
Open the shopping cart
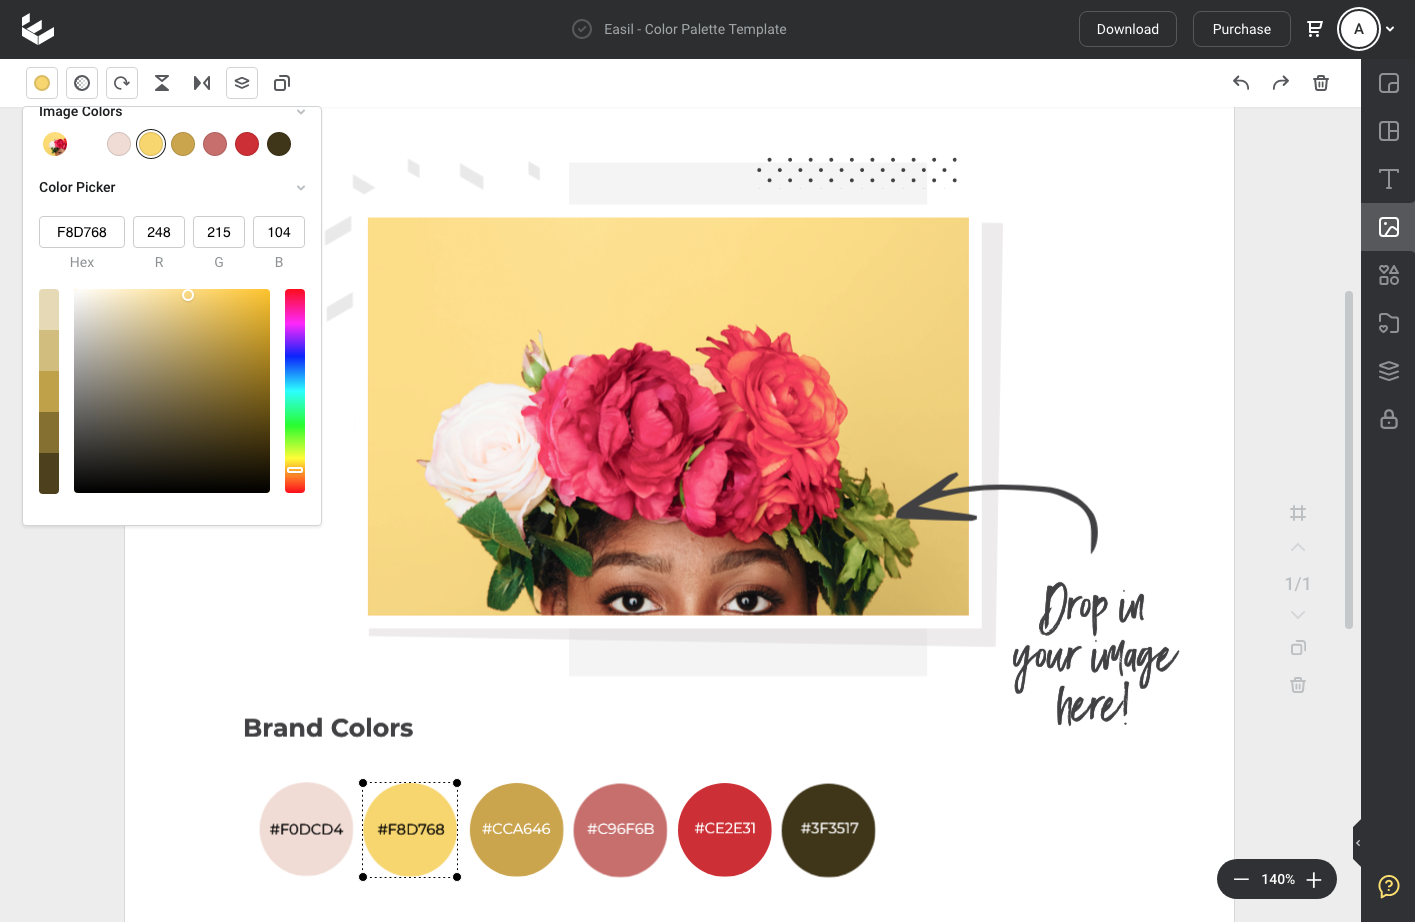coord(1314,29)
